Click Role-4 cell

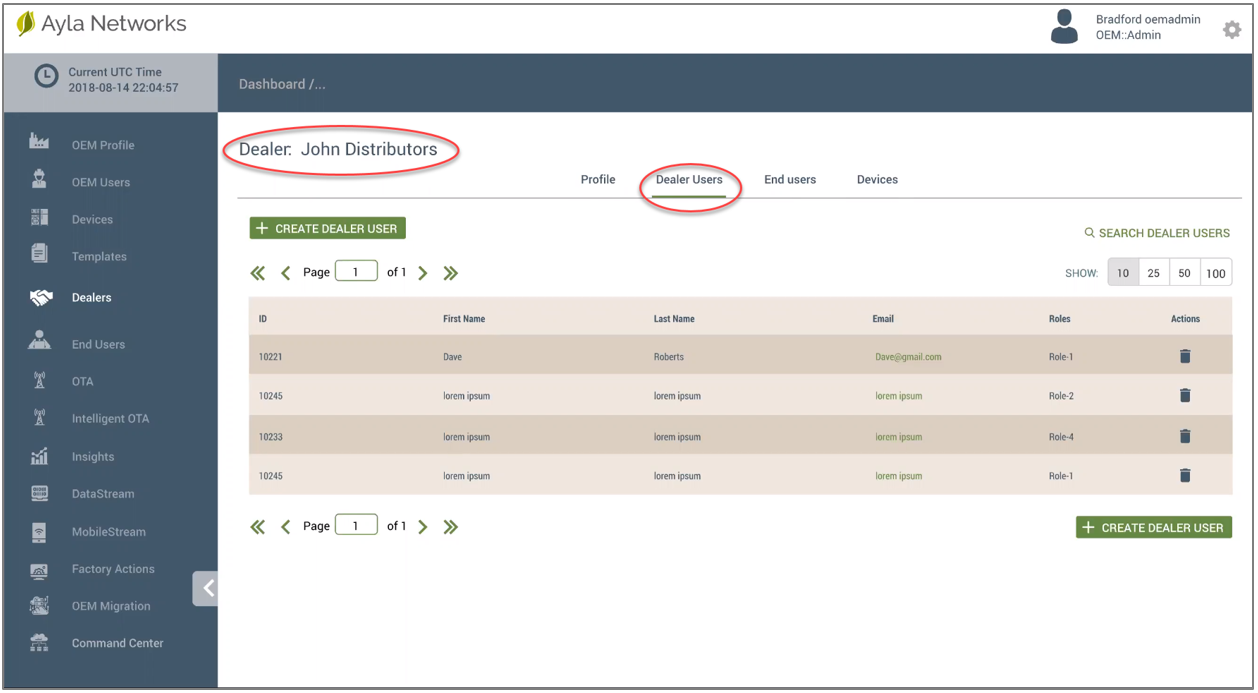1061,437
